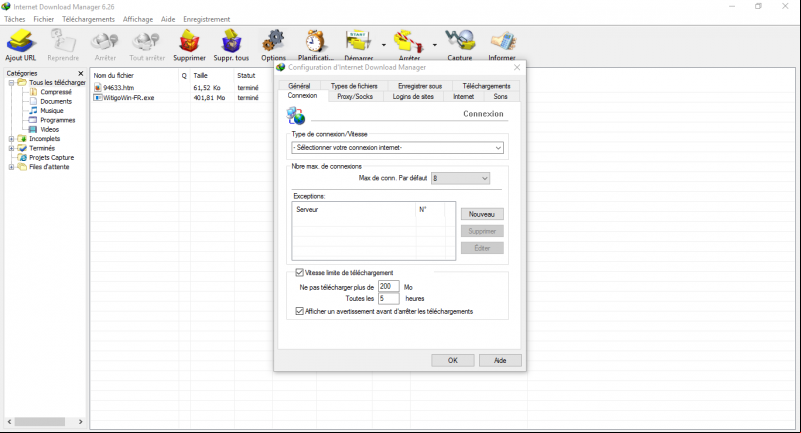Select the Vidéos category icon

[33, 129]
